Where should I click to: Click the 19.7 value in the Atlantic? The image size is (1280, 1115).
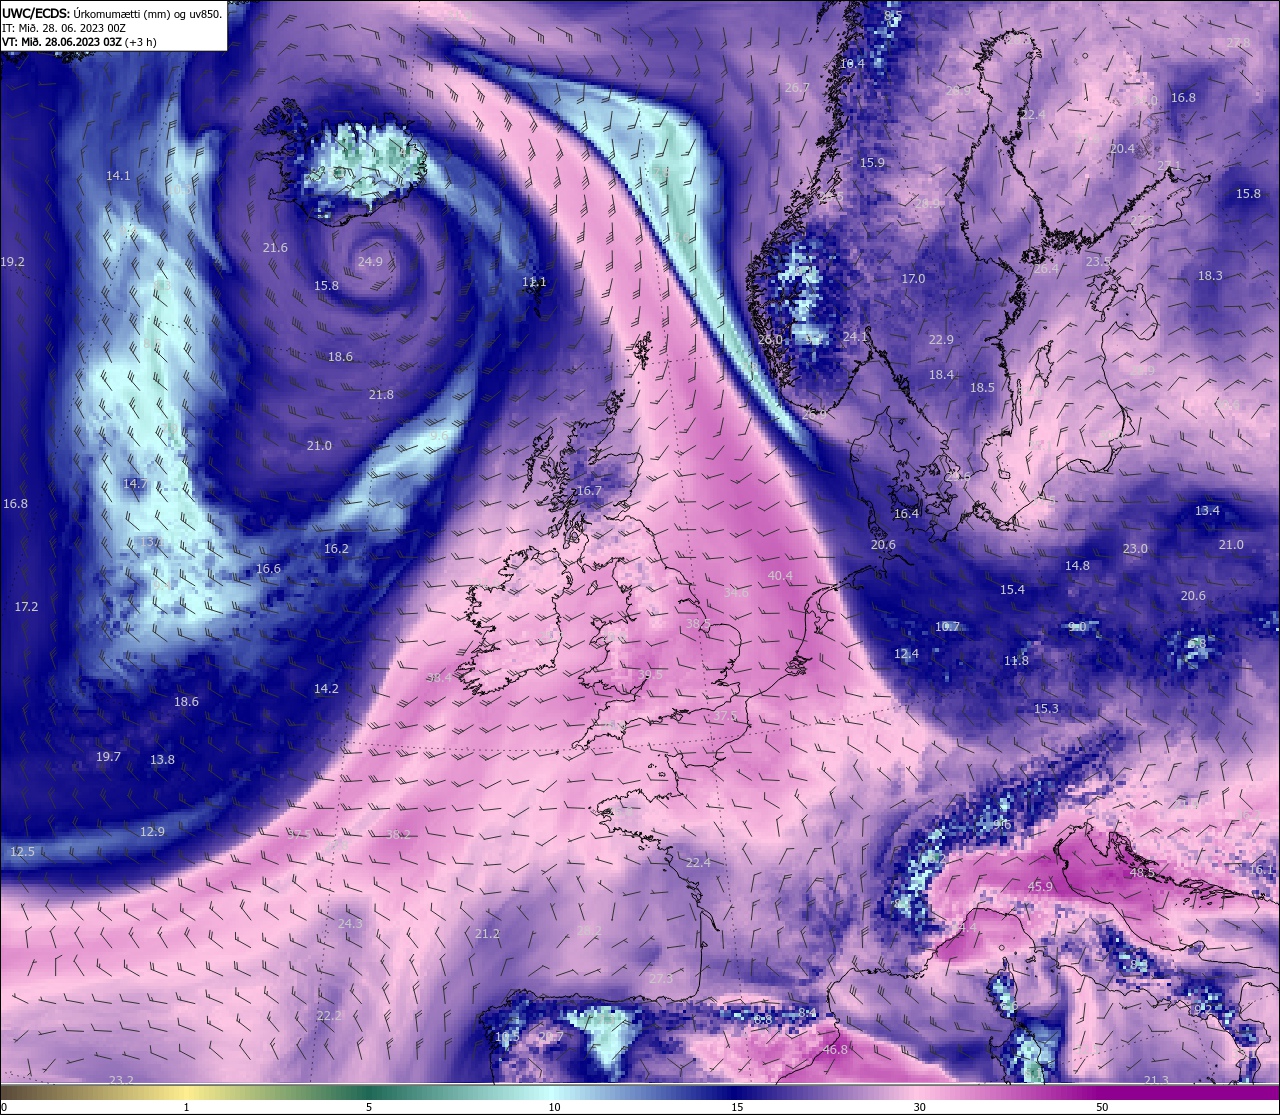pos(108,757)
